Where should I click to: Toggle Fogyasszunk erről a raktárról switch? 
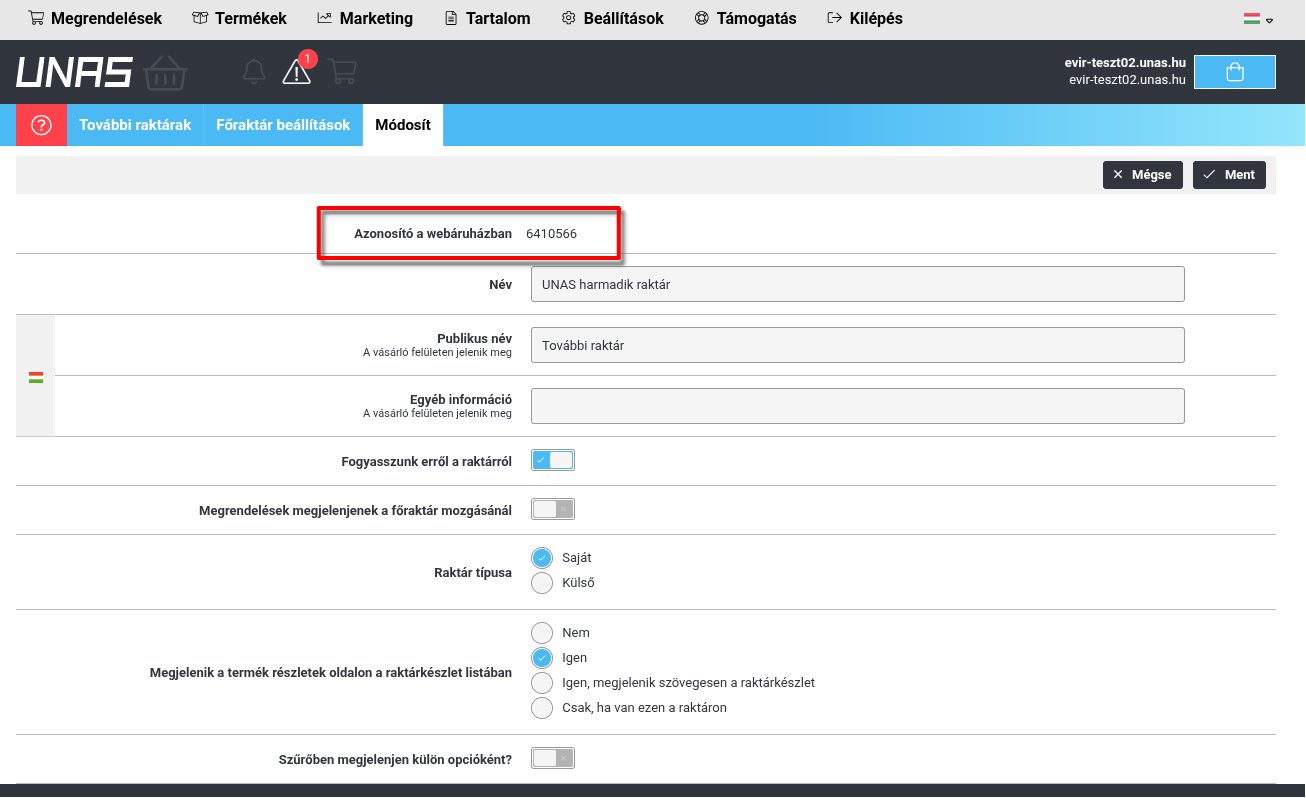(x=553, y=461)
